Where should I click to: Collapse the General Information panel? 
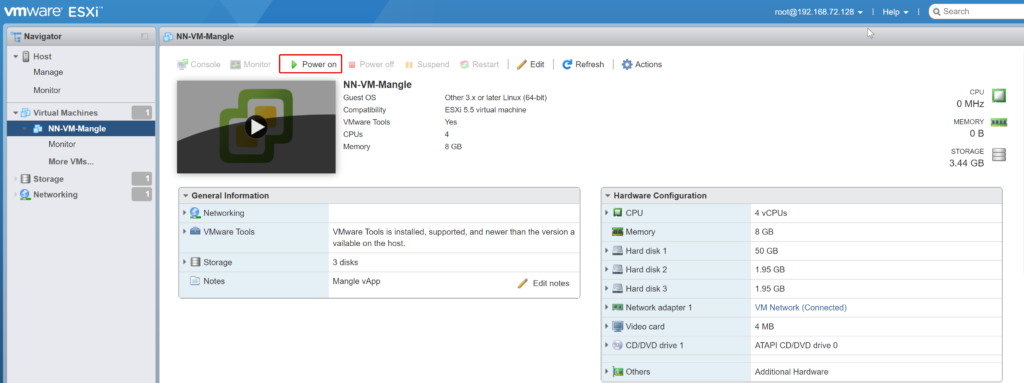185,195
